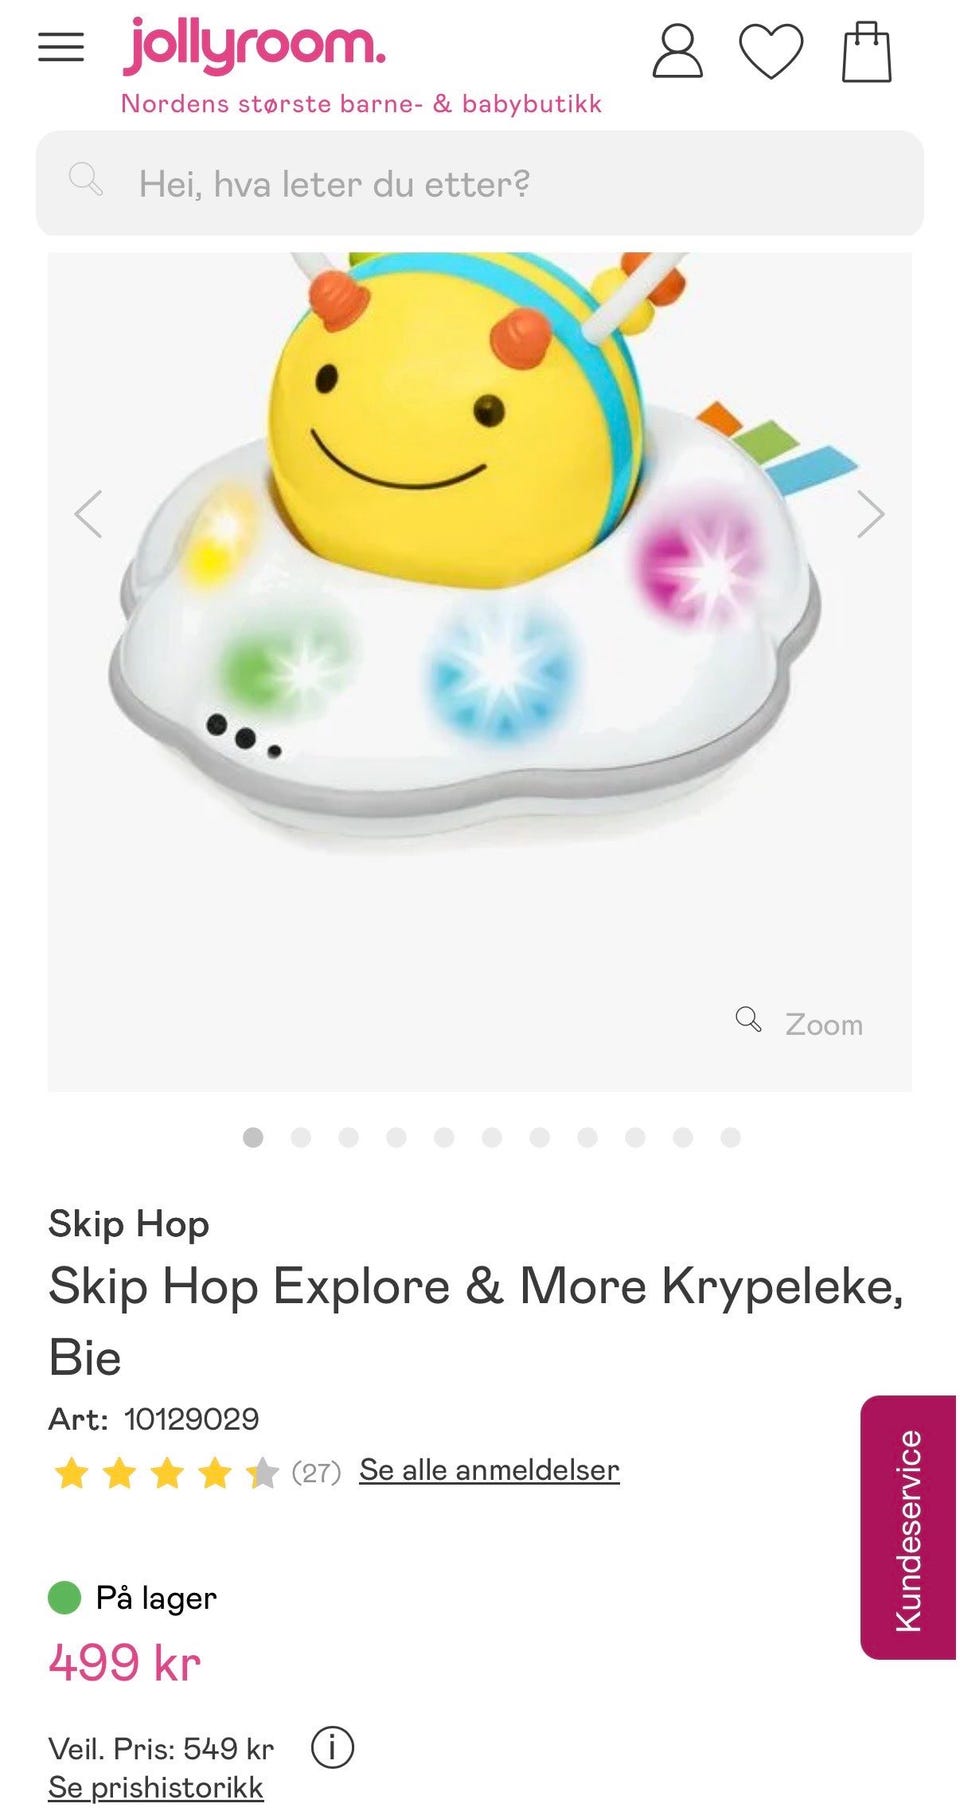Open the shopping bag cart
Screen dimensions: 960x1819
pyautogui.click(x=866, y=51)
